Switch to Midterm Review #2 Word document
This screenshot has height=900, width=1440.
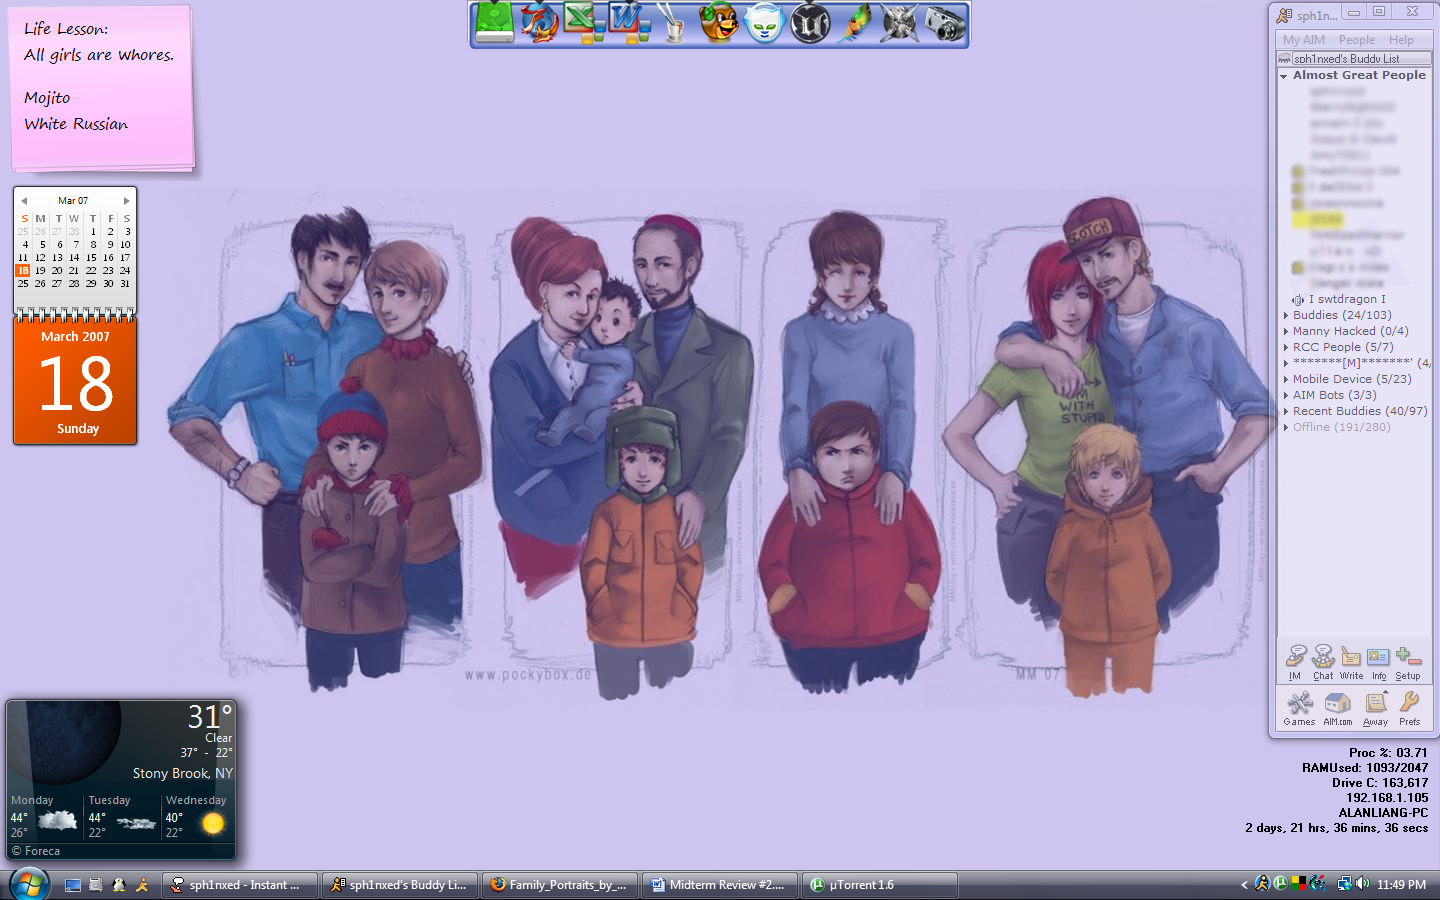(720, 885)
